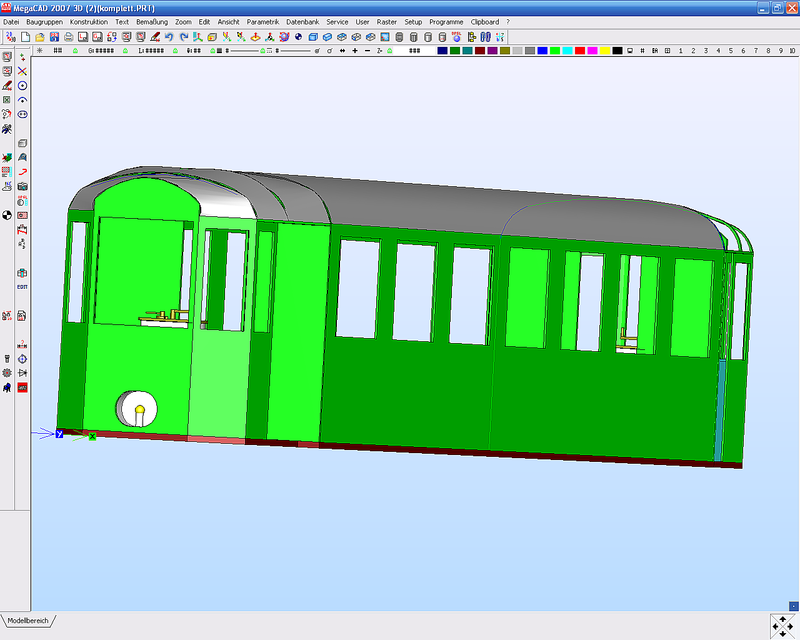800x640 pixels.
Task: Click the New document icon
Action: coord(26,37)
